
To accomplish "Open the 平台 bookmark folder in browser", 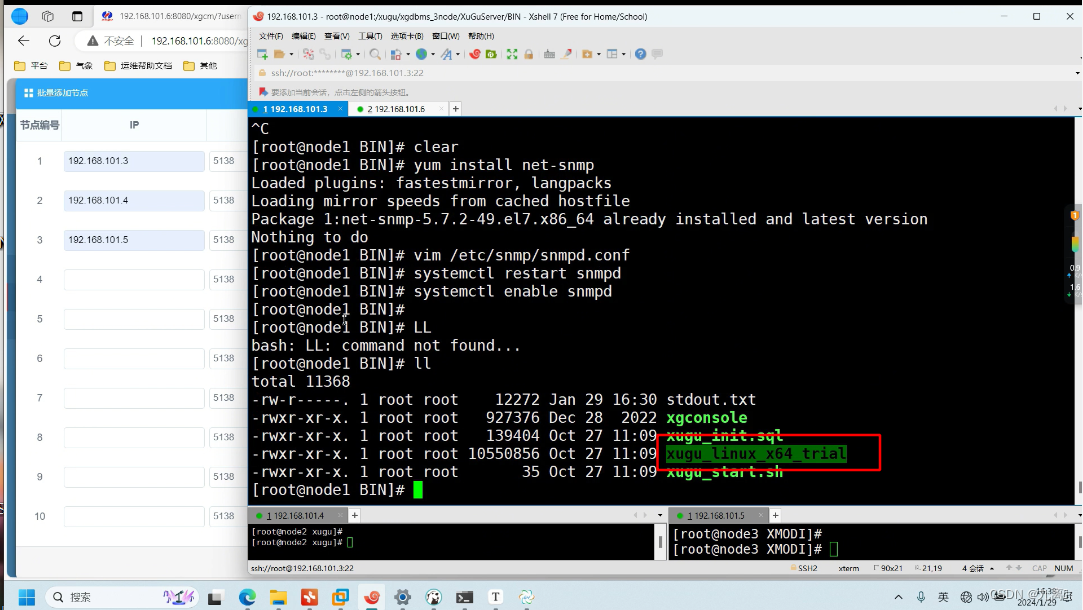I will point(31,66).
